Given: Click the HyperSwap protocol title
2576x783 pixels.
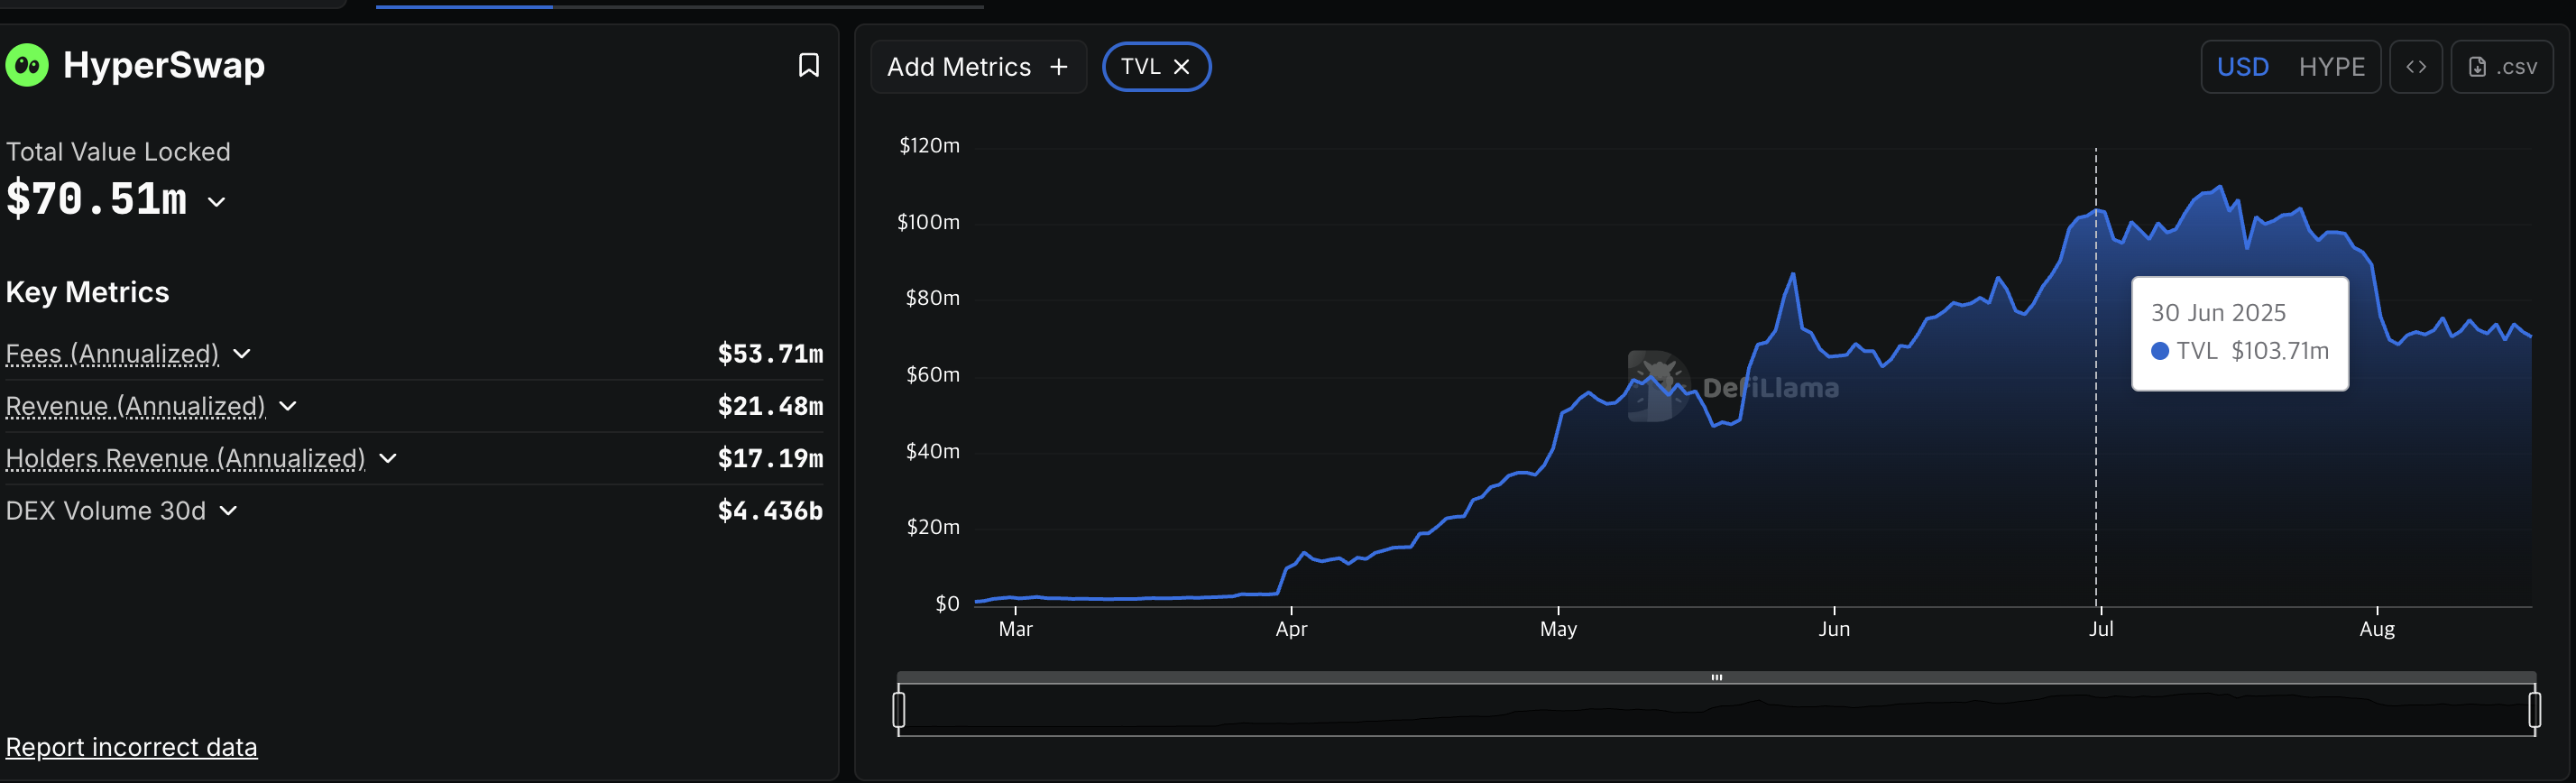Looking at the screenshot, I should point(164,65).
